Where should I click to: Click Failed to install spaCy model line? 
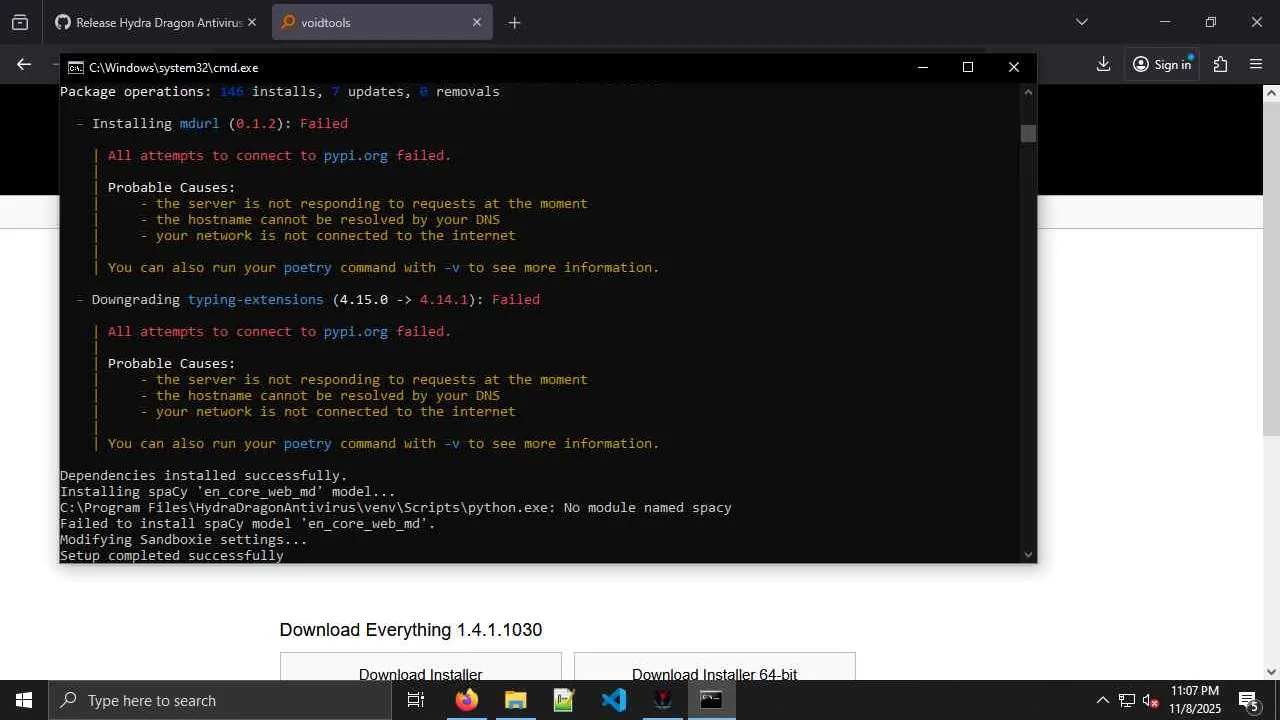pyautogui.click(x=248, y=524)
